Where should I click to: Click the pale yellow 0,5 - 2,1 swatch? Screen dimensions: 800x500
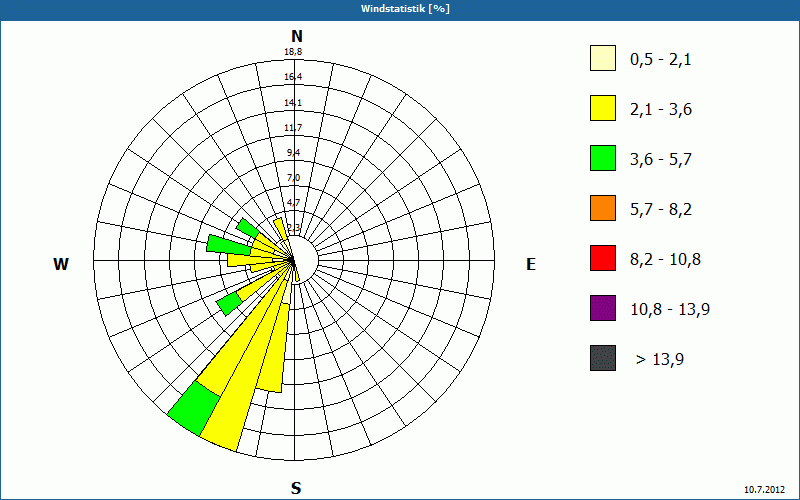tap(603, 58)
